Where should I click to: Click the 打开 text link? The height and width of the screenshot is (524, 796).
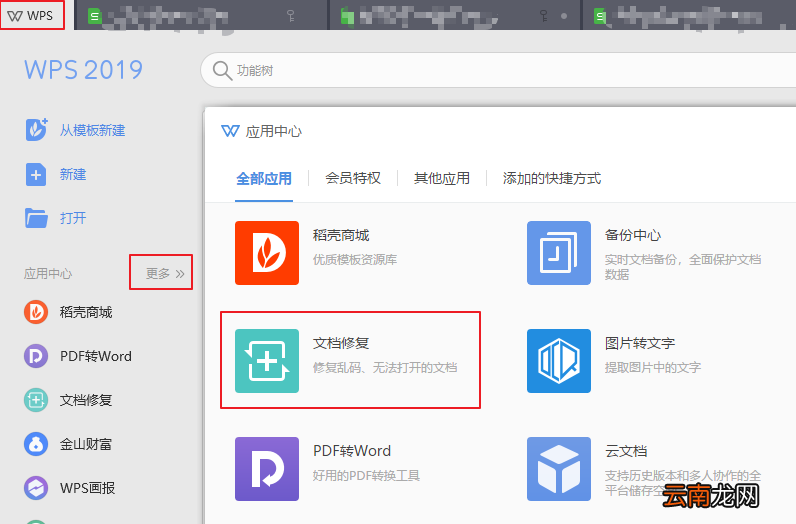[73, 218]
